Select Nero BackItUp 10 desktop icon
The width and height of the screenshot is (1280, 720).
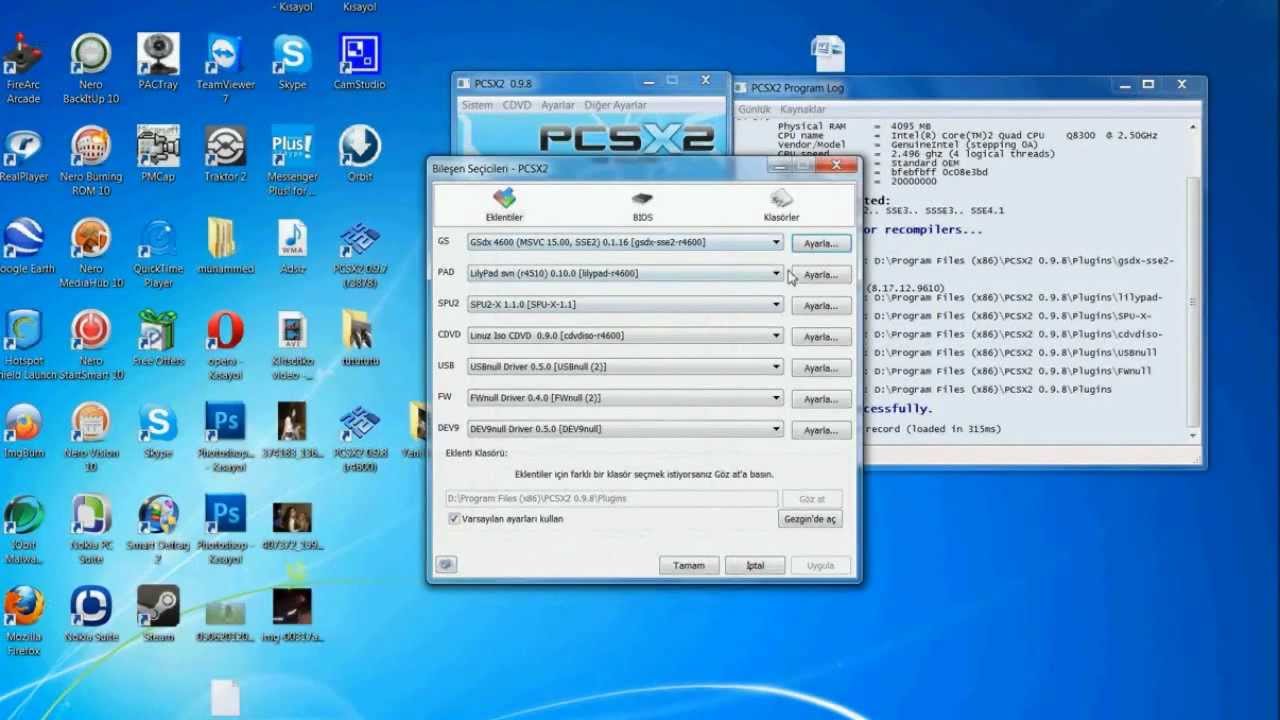pyautogui.click(x=91, y=70)
